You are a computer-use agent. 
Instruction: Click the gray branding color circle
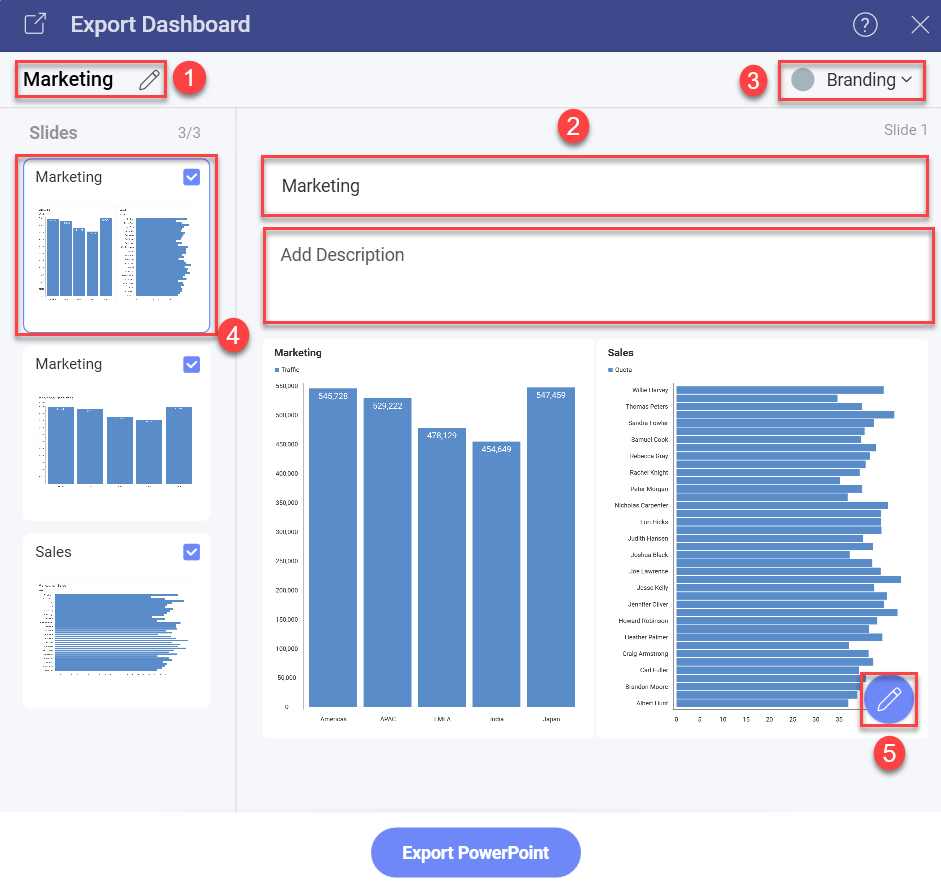click(802, 80)
